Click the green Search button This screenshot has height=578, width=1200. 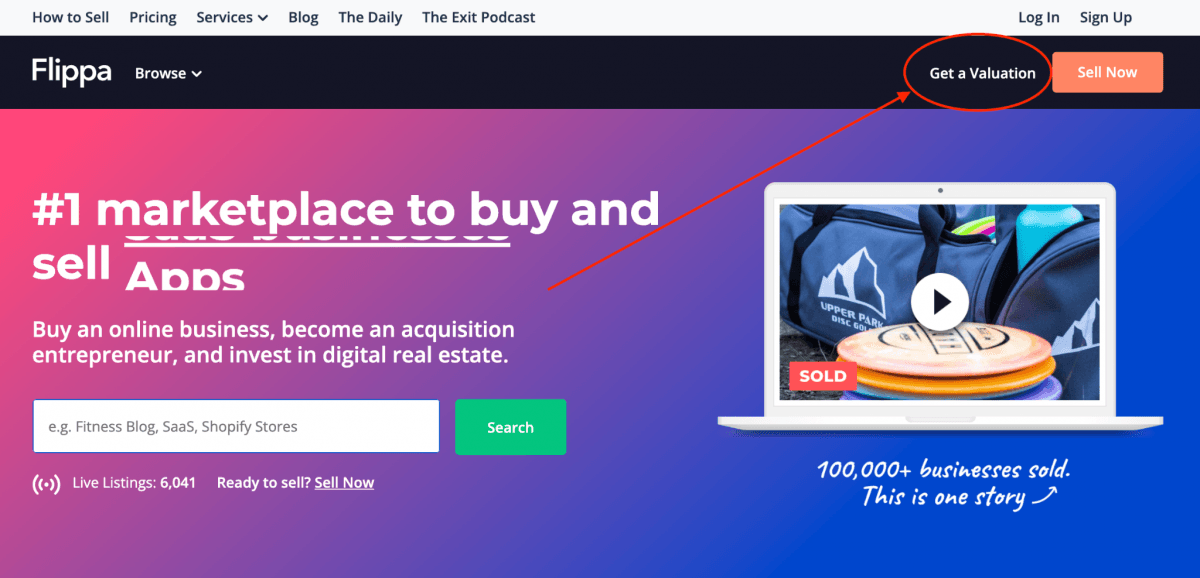coord(510,427)
